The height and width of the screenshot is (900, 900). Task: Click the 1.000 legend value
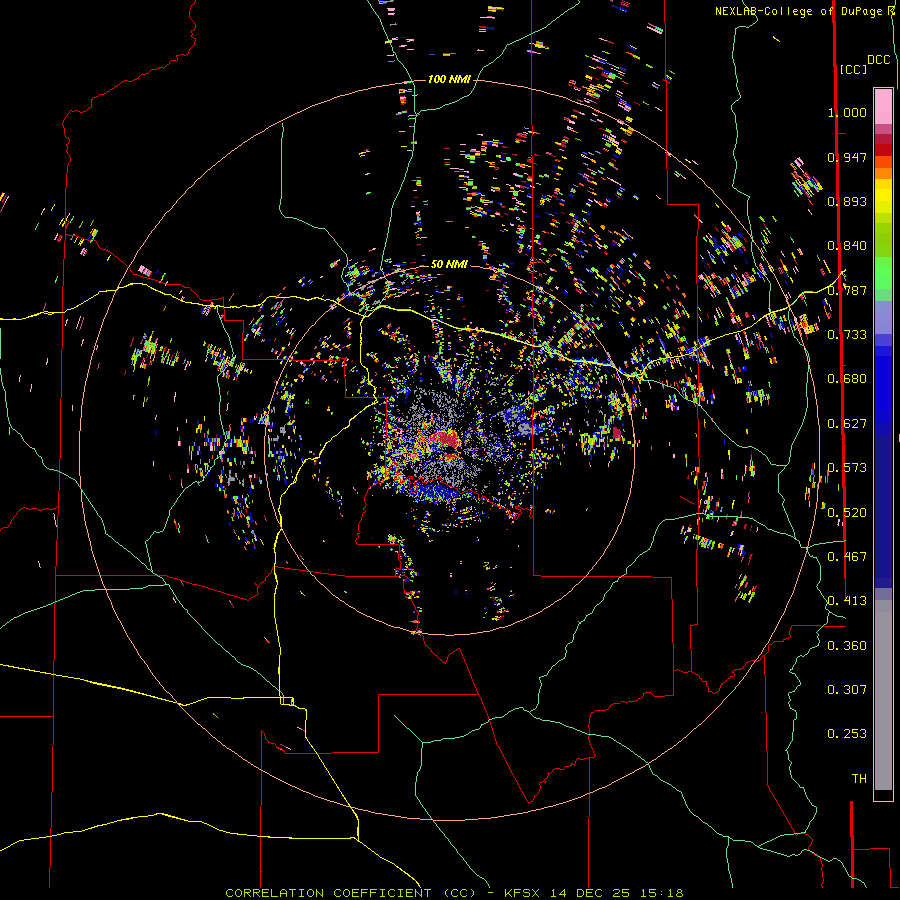(x=847, y=112)
